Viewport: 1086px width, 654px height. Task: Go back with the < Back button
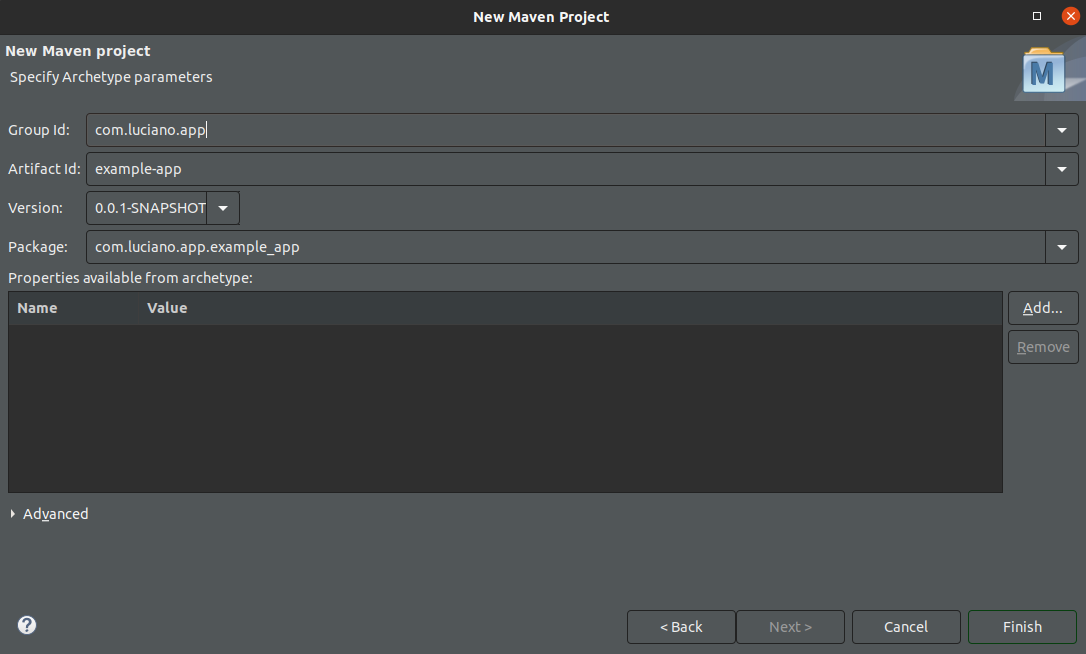click(681, 627)
